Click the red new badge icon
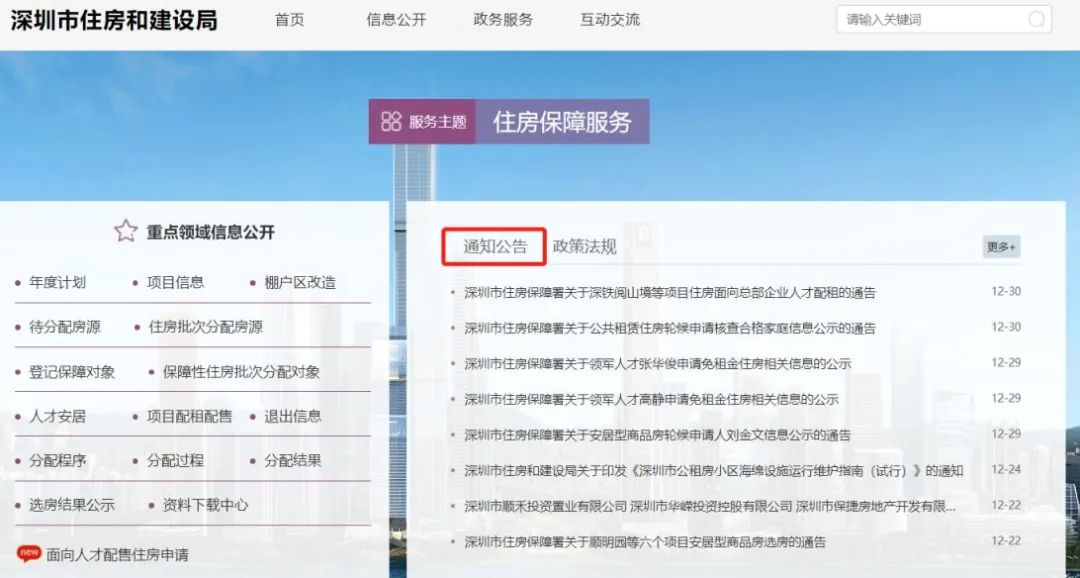 point(29,553)
